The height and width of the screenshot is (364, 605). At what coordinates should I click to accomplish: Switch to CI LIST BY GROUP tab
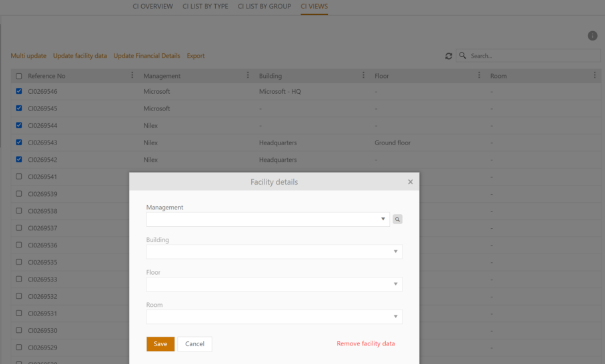(264, 7)
